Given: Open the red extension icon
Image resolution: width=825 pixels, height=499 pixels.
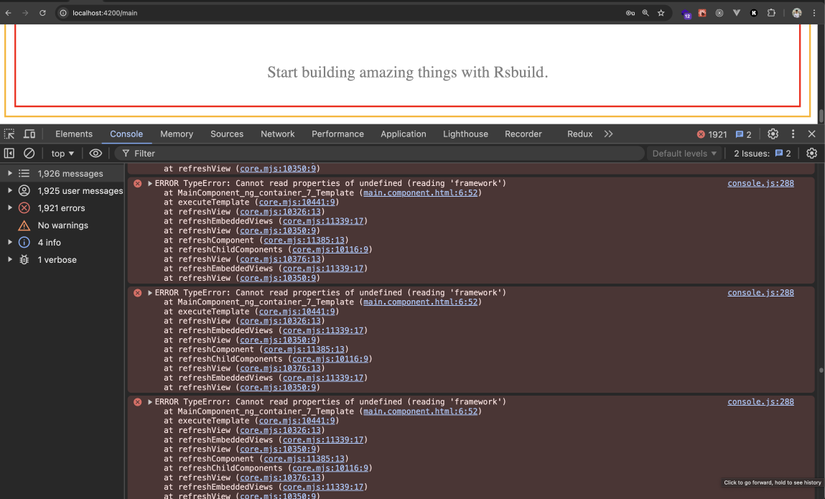Looking at the screenshot, I should click(x=702, y=13).
